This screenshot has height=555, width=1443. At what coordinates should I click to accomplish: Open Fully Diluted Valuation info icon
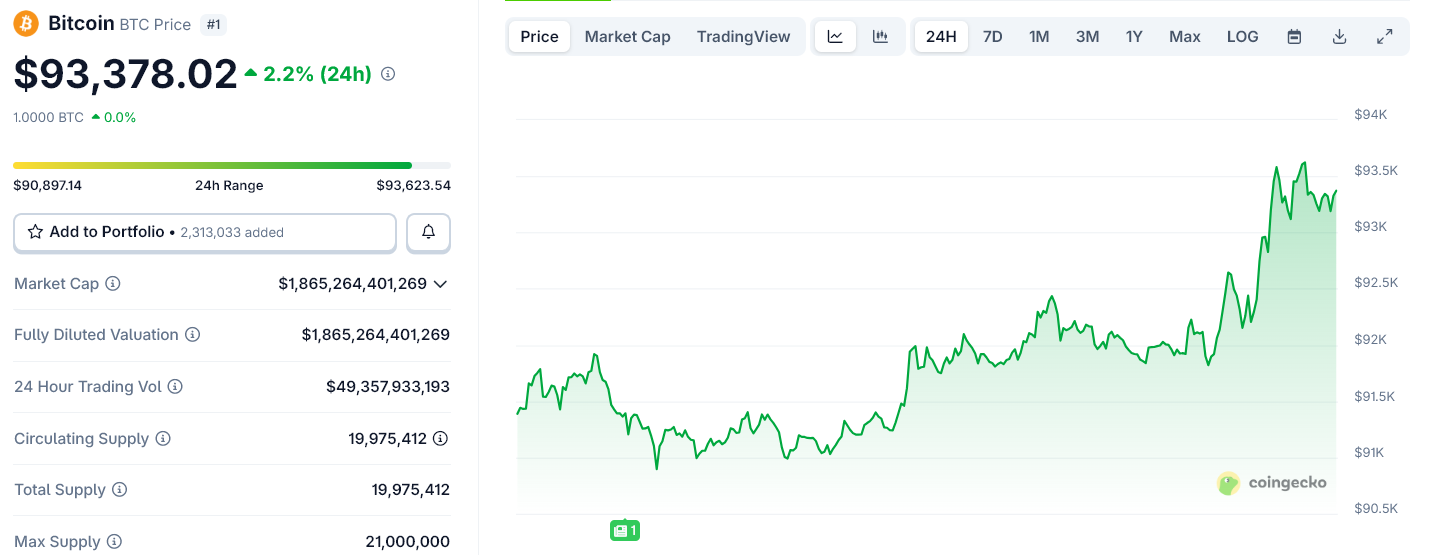click(192, 335)
